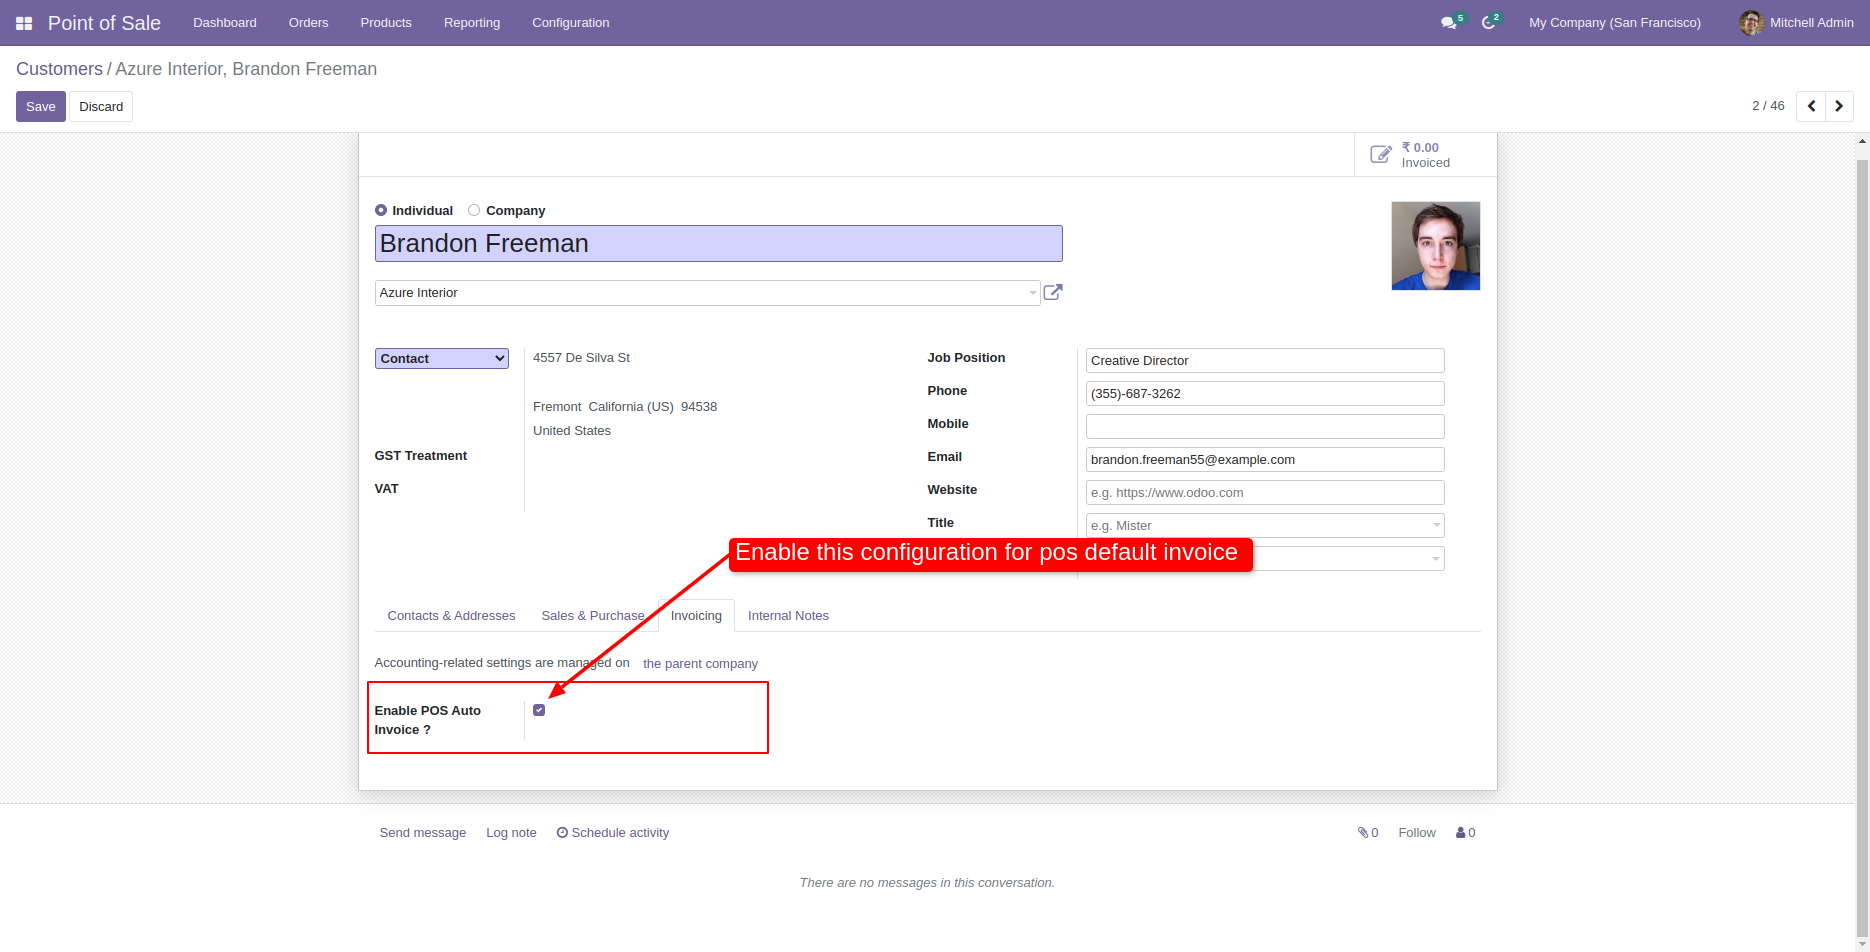This screenshot has height=952, width=1870.
Task: Click the Email input field
Action: click(x=1265, y=459)
